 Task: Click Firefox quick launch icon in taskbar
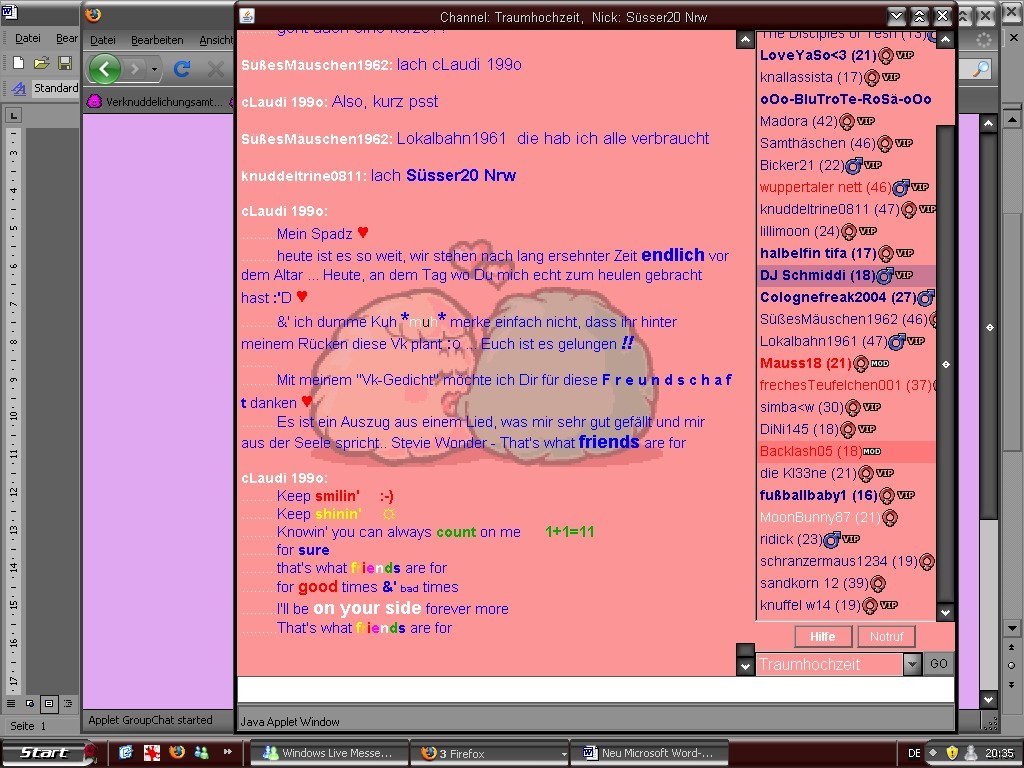pos(176,752)
